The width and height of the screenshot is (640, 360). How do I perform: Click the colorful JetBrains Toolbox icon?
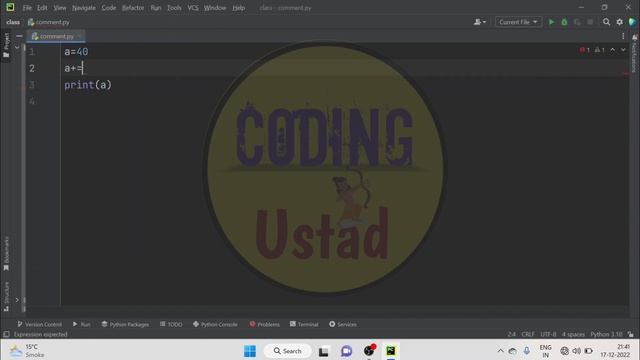(633, 22)
